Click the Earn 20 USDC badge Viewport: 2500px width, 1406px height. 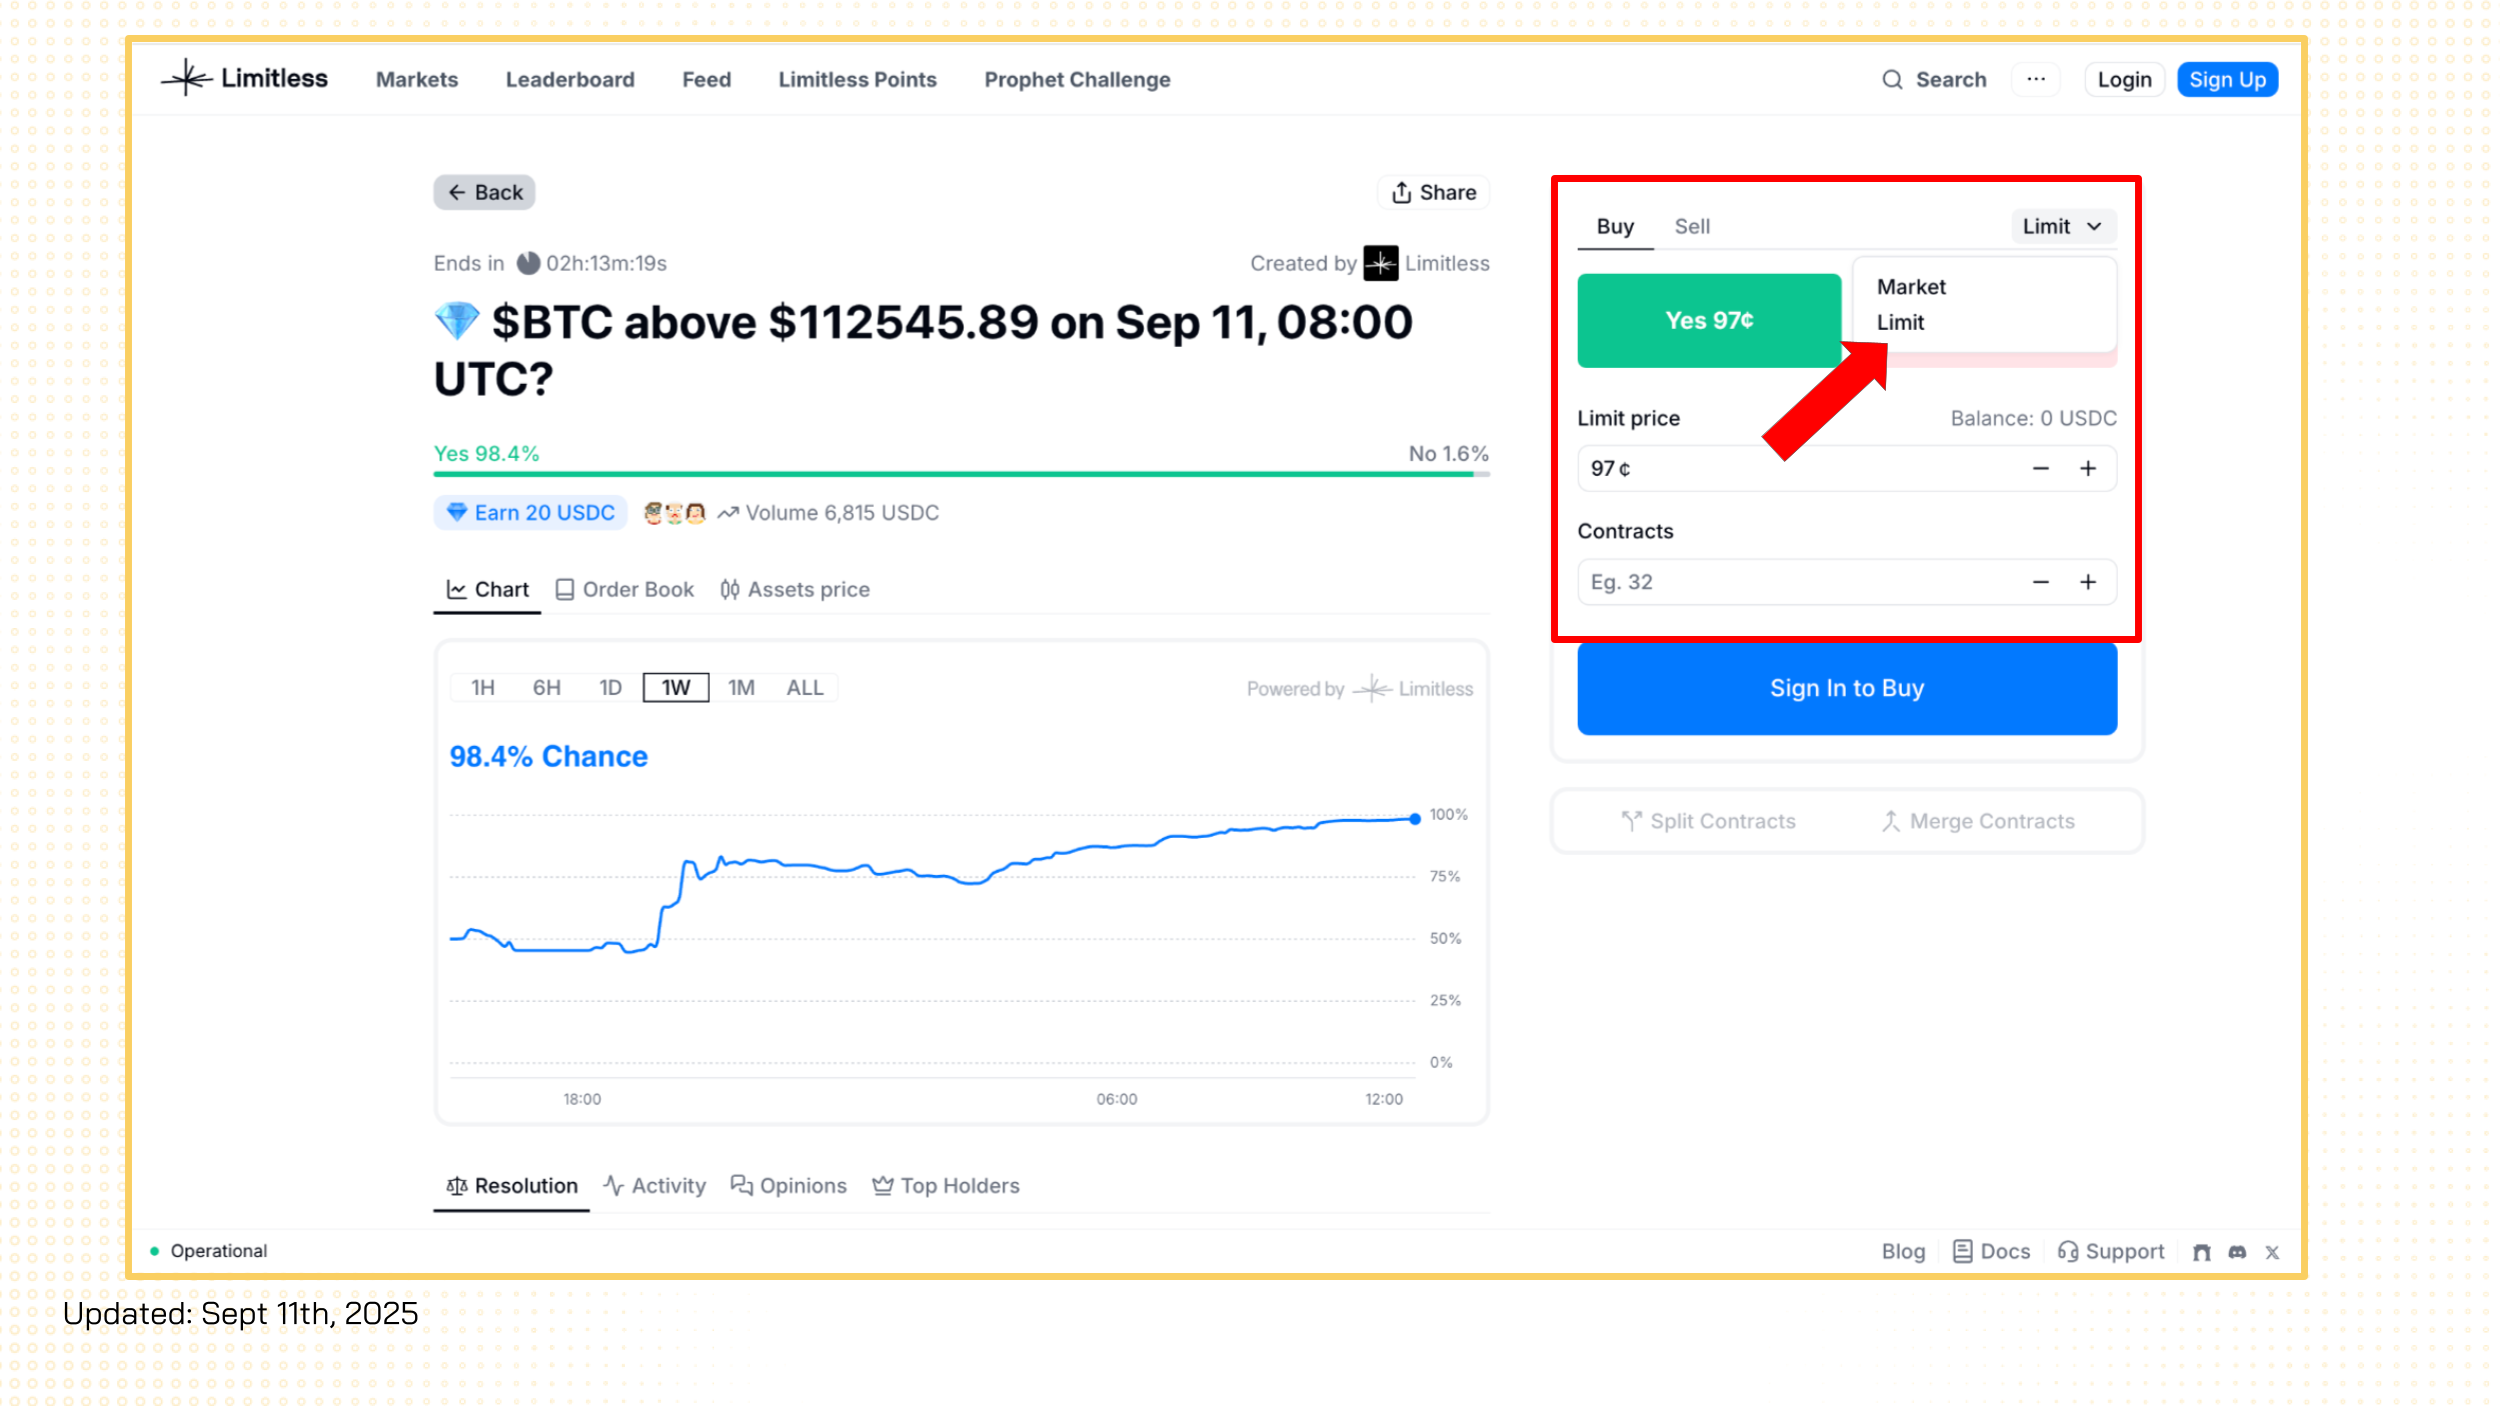[530, 513]
